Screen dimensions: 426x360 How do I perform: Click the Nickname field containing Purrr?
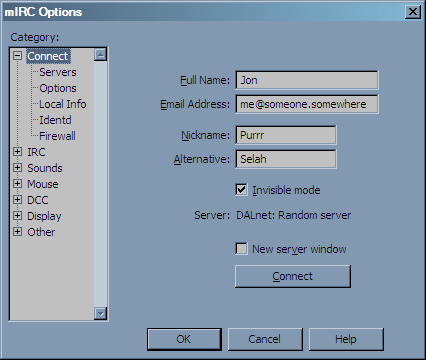click(286, 135)
